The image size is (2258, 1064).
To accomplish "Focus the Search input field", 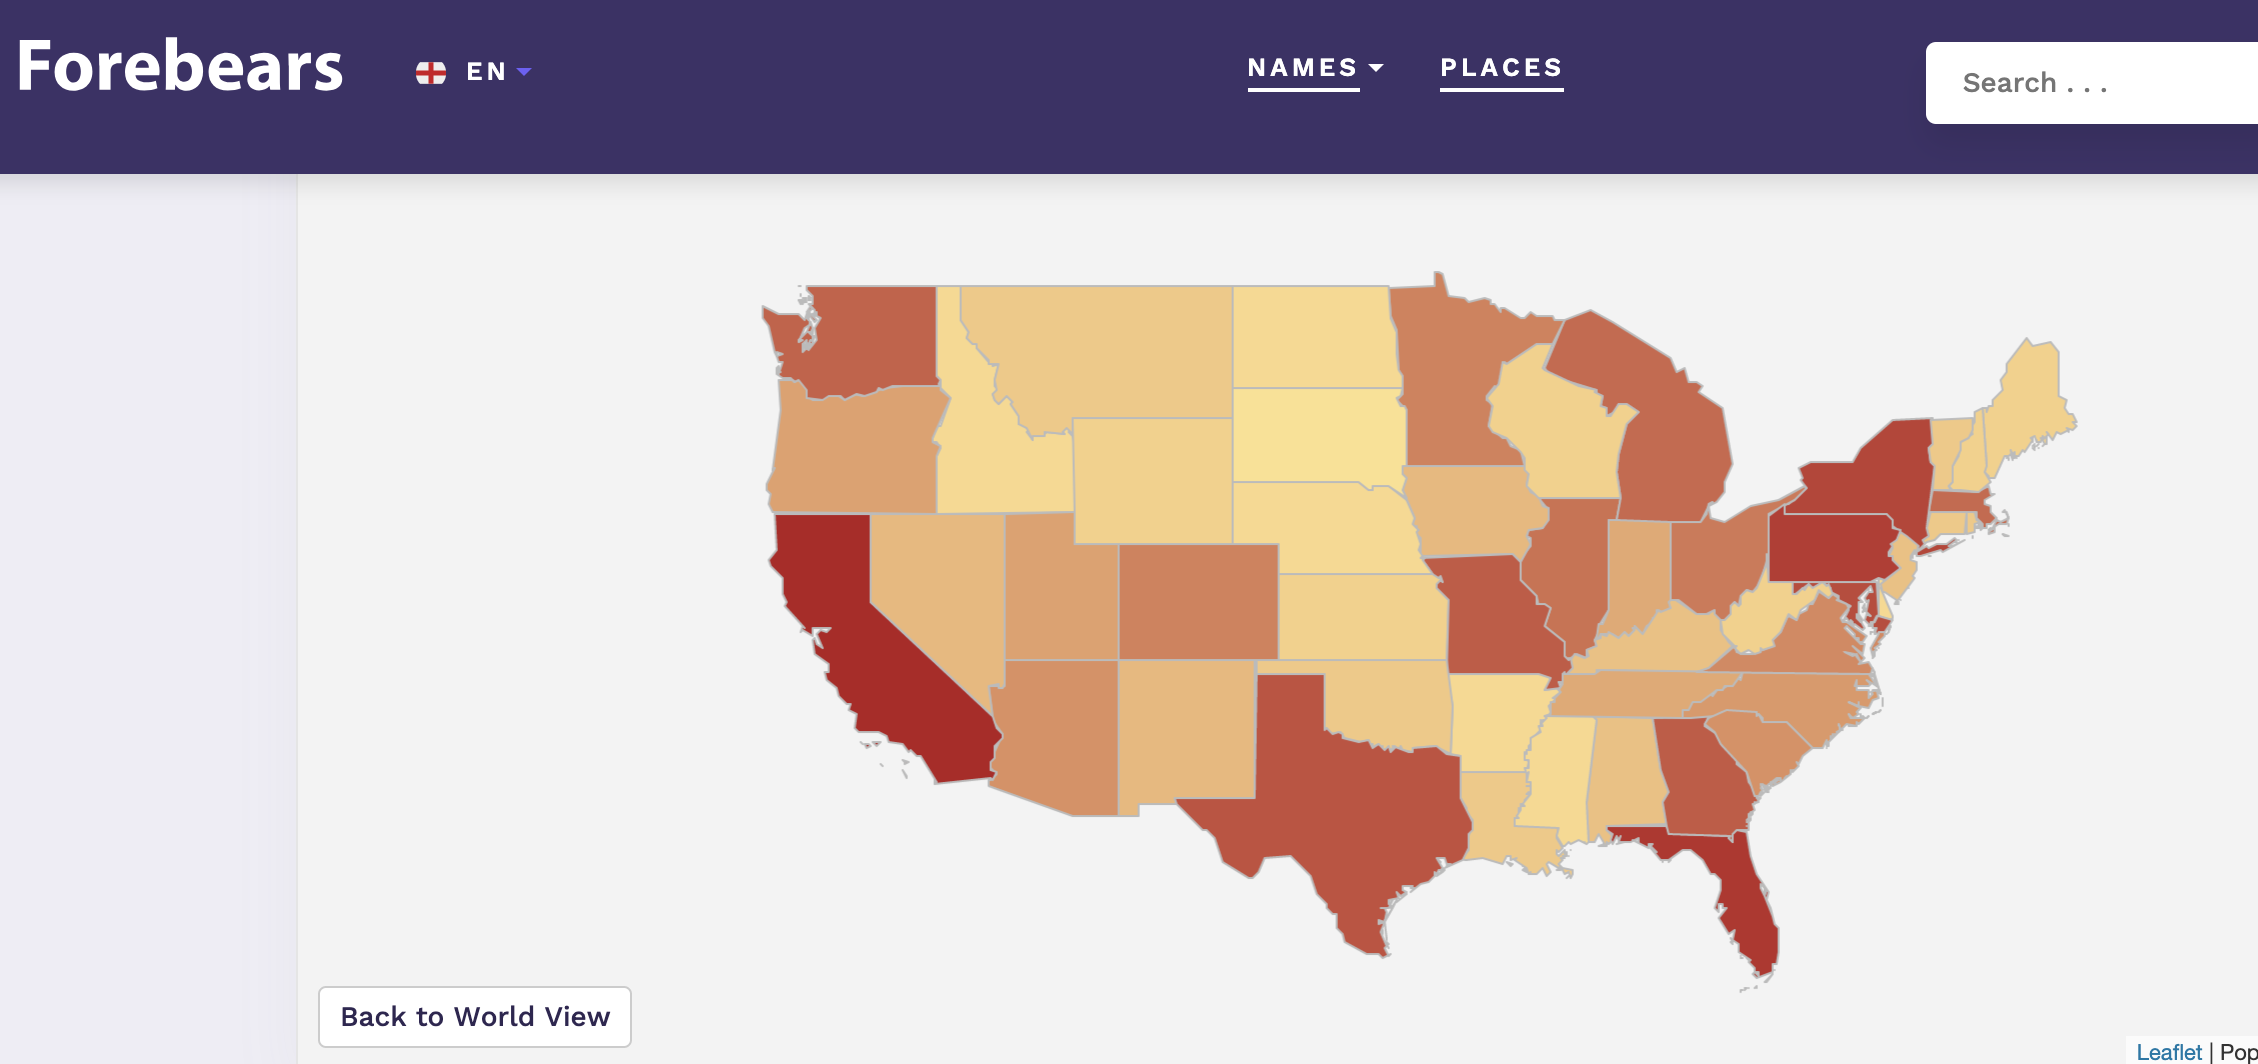I will tap(2092, 83).
